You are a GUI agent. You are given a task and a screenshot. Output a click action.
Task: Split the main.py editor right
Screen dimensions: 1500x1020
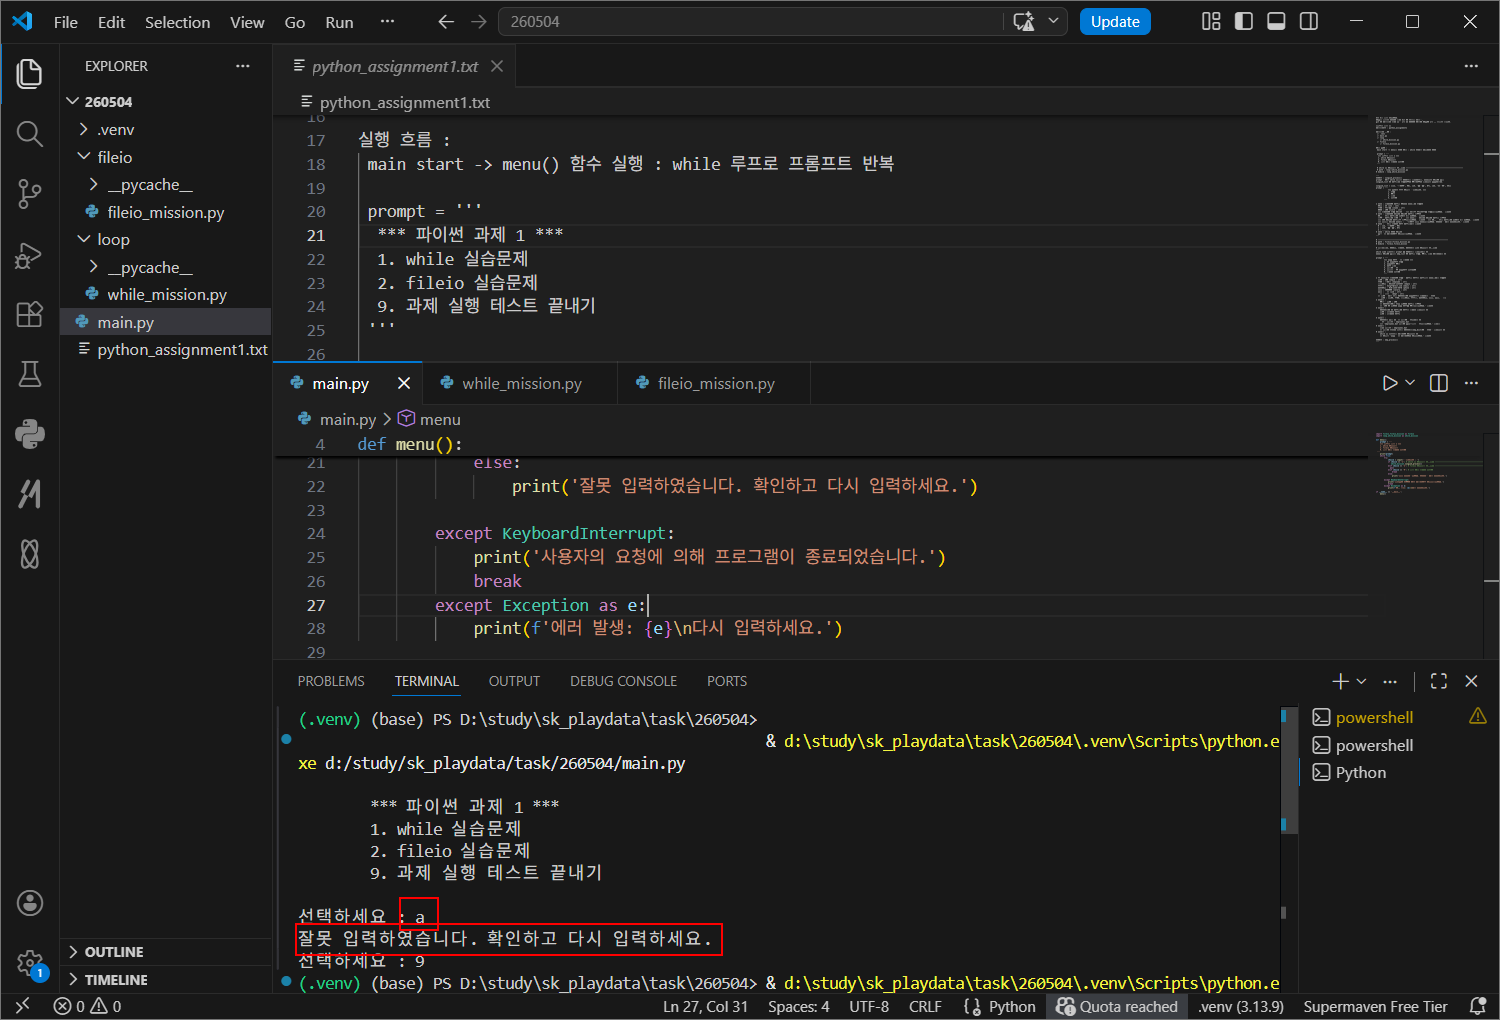pyautogui.click(x=1439, y=383)
